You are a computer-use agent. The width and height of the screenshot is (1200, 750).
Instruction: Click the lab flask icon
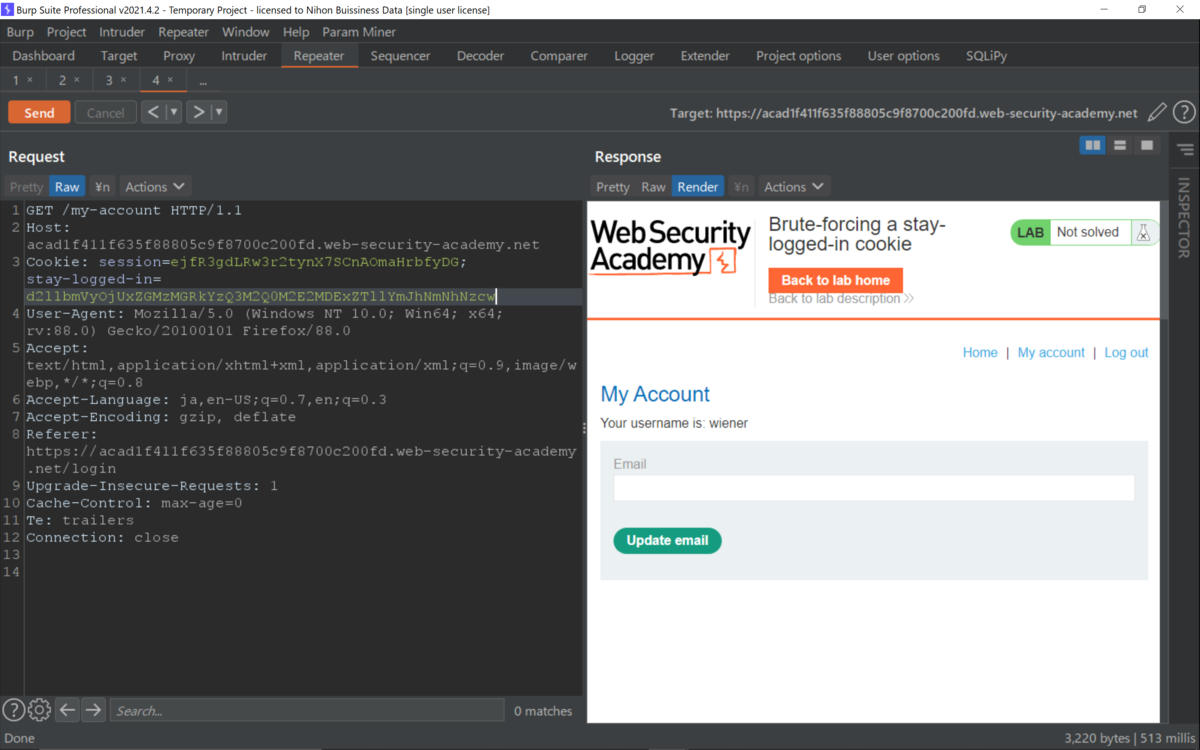coord(1143,232)
